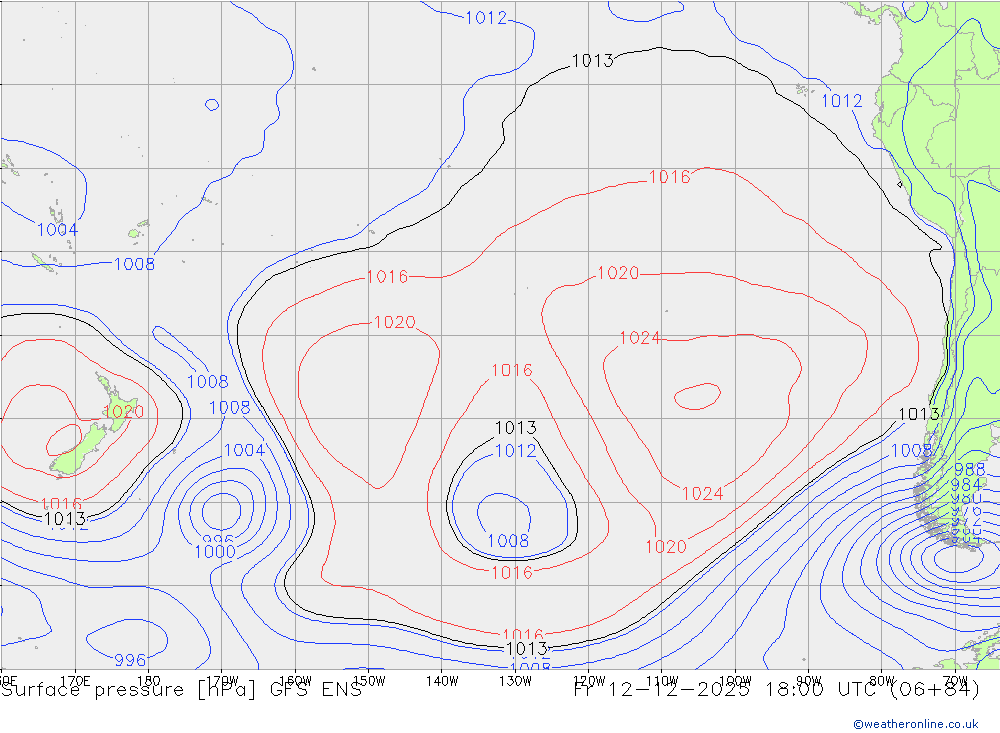
Task: Click the weatheronline.co.uk copyright link
Action: [915, 724]
